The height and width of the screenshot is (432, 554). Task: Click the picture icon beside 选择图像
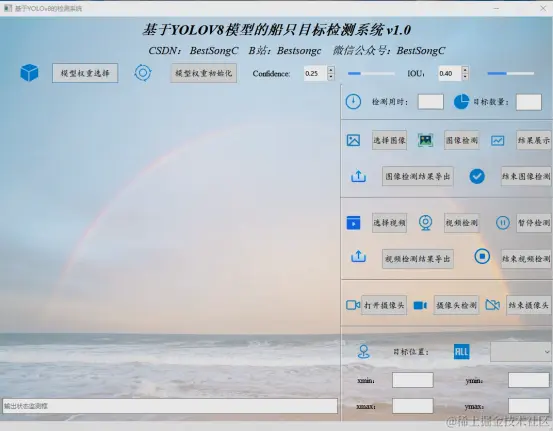[x=353, y=140]
